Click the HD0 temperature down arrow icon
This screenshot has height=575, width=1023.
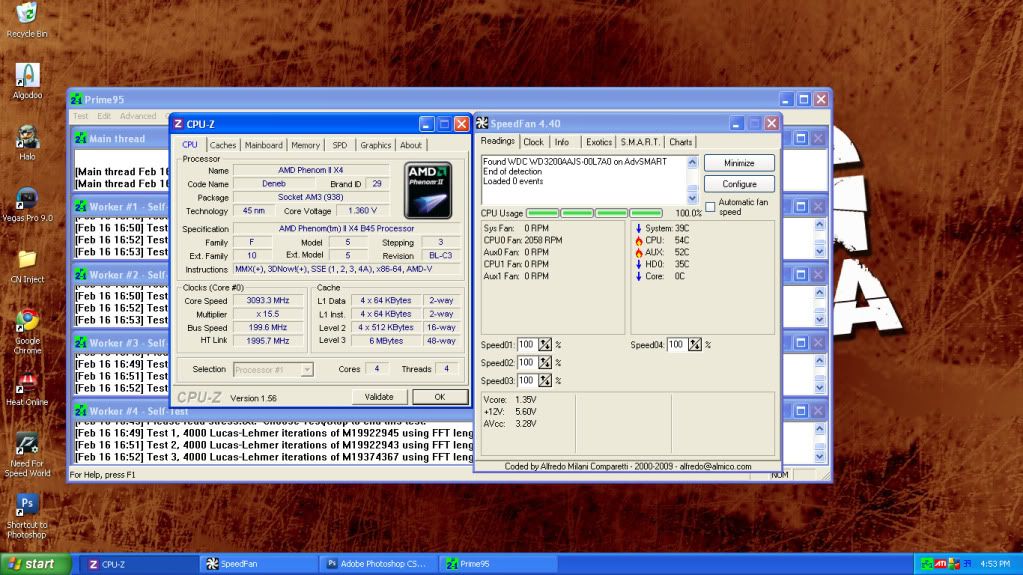click(x=639, y=264)
